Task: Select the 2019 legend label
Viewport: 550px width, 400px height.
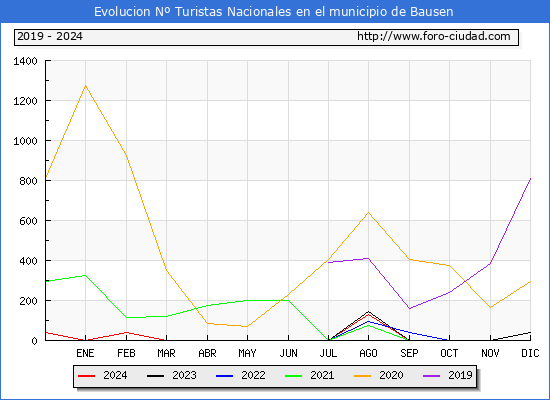Action: click(x=460, y=375)
